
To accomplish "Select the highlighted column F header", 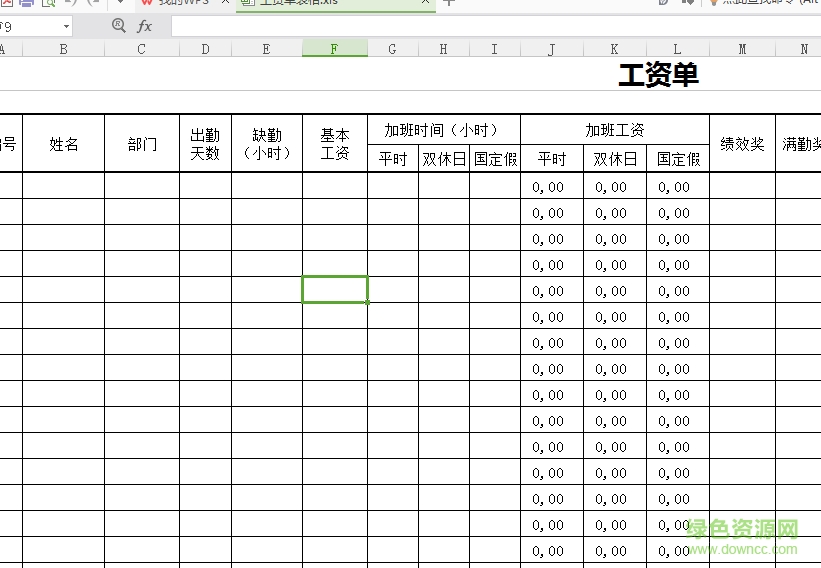I will click(335, 49).
